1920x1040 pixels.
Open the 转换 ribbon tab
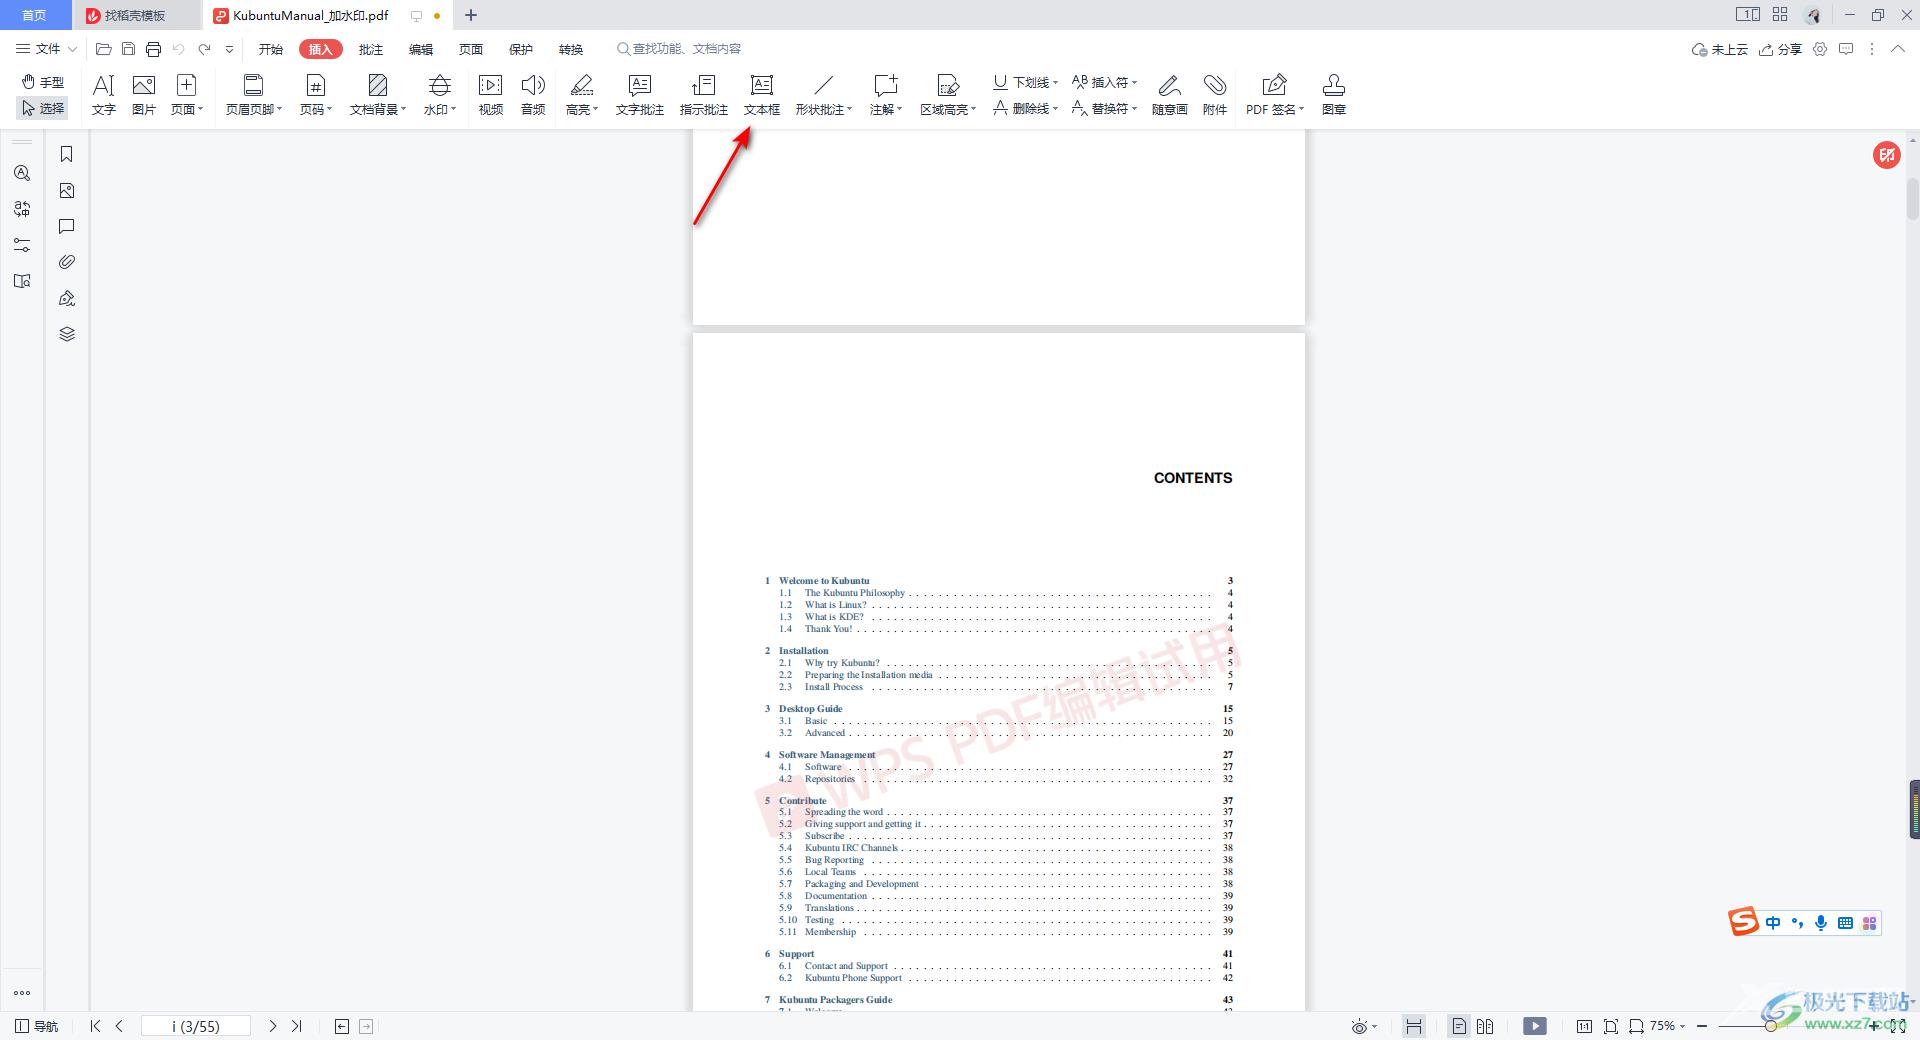[571, 49]
